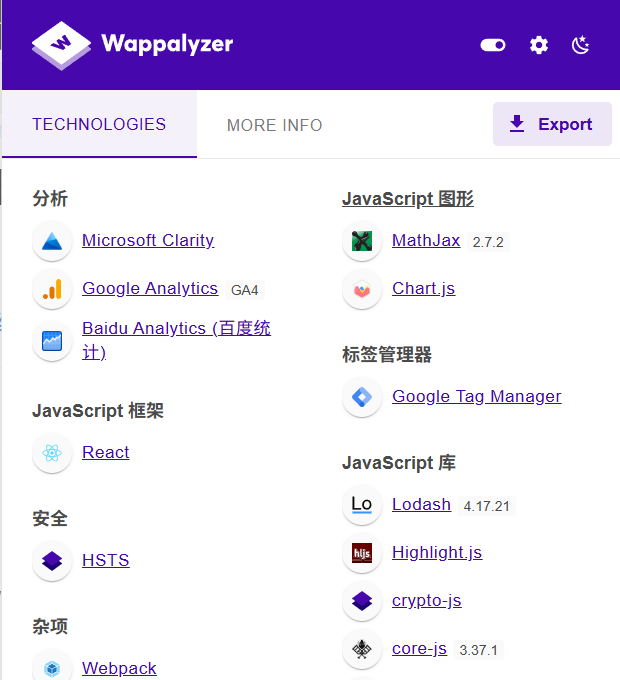This screenshot has height=680, width=620.
Task: Click the Lodash Lo icon
Action: (362, 505)
